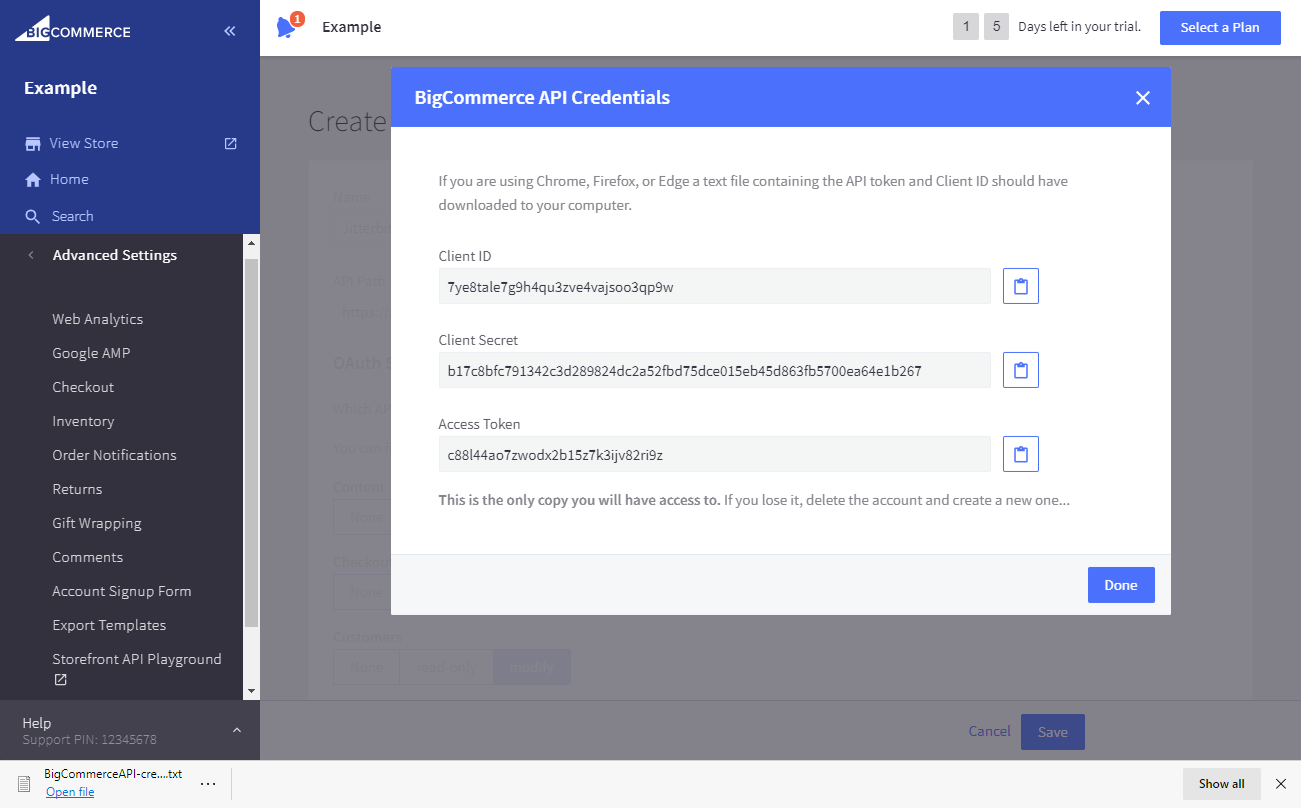This screenshot has height=808, width=1301.
Task: Click the external link icon beside View Store
Action: 231,143
